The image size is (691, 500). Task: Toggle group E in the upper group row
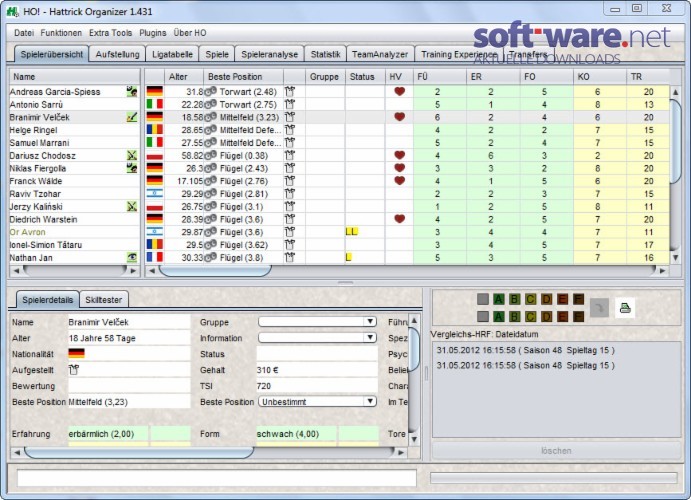pos(562,300)
